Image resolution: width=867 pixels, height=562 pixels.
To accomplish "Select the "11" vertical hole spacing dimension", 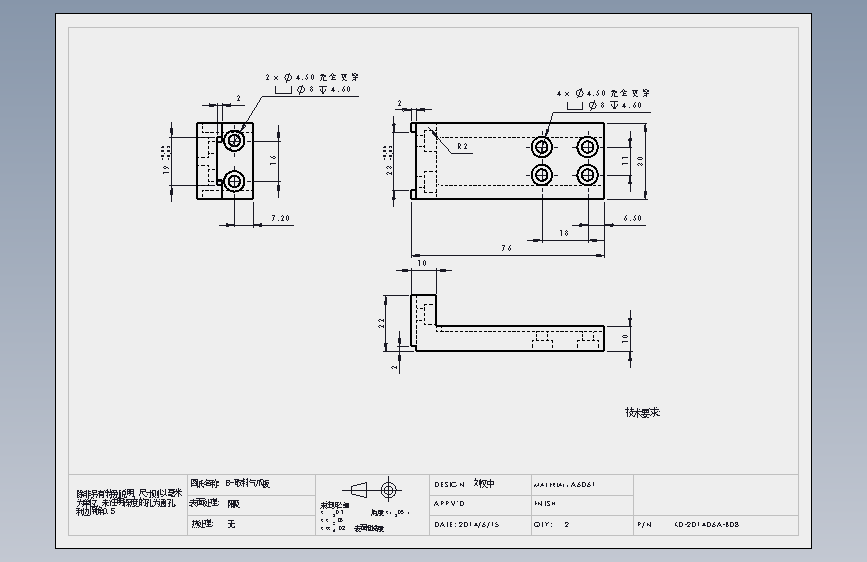I will pyautogui.click(x=625, y=160).
